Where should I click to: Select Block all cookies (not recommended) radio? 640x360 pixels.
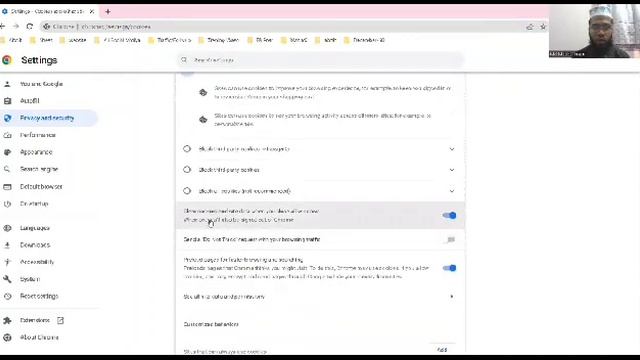pyautogui.click(x=187, y=191)
